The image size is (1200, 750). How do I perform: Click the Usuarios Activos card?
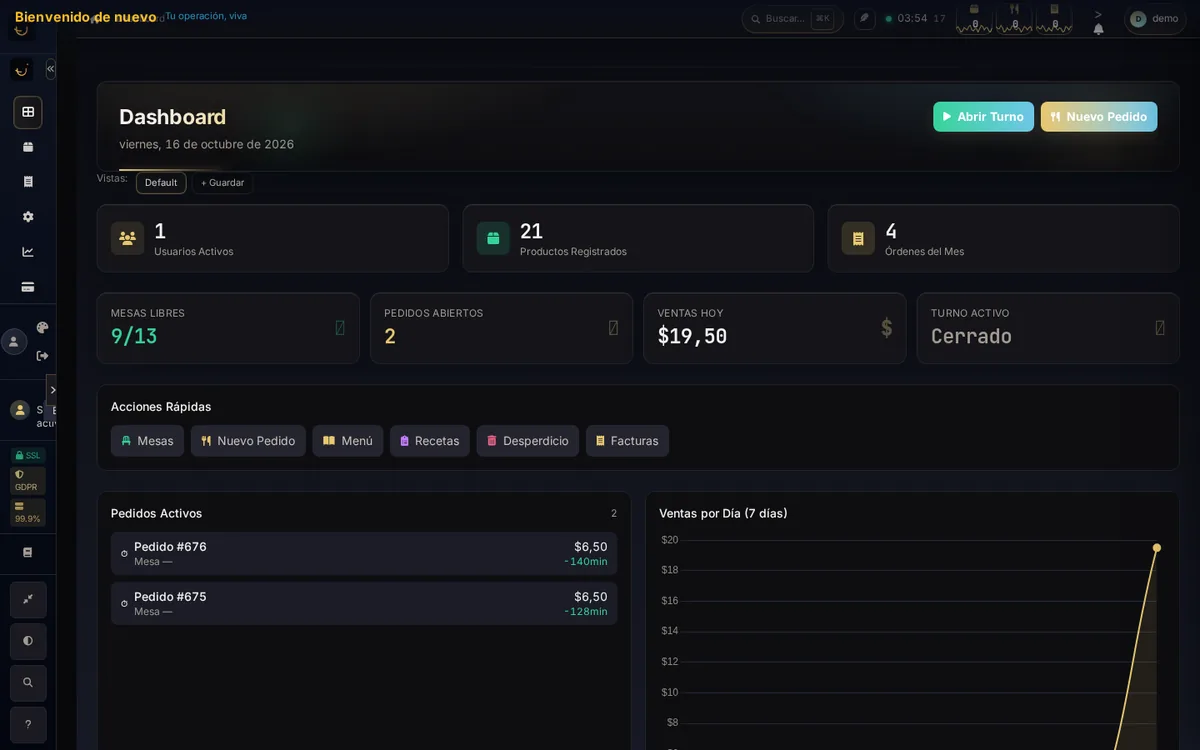point(272,238)
